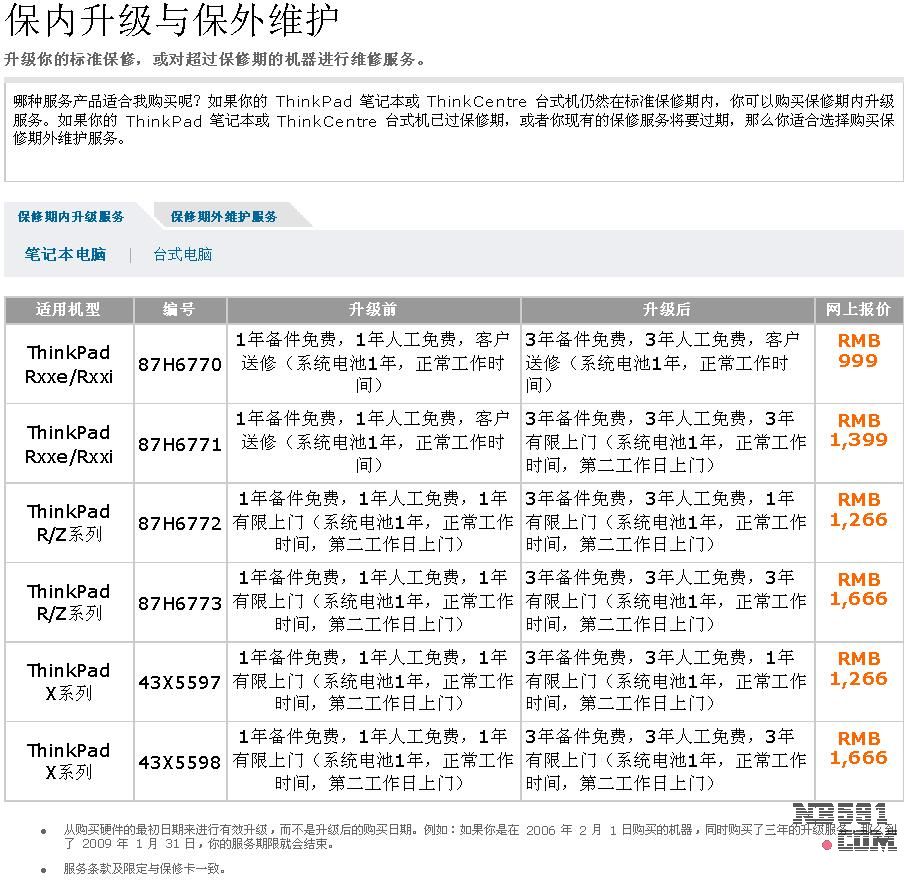The height and width of the screenshot is (880, 910).
Task: Select part number 87H6770
Action: pyautogui.click(x=180, y=365)
